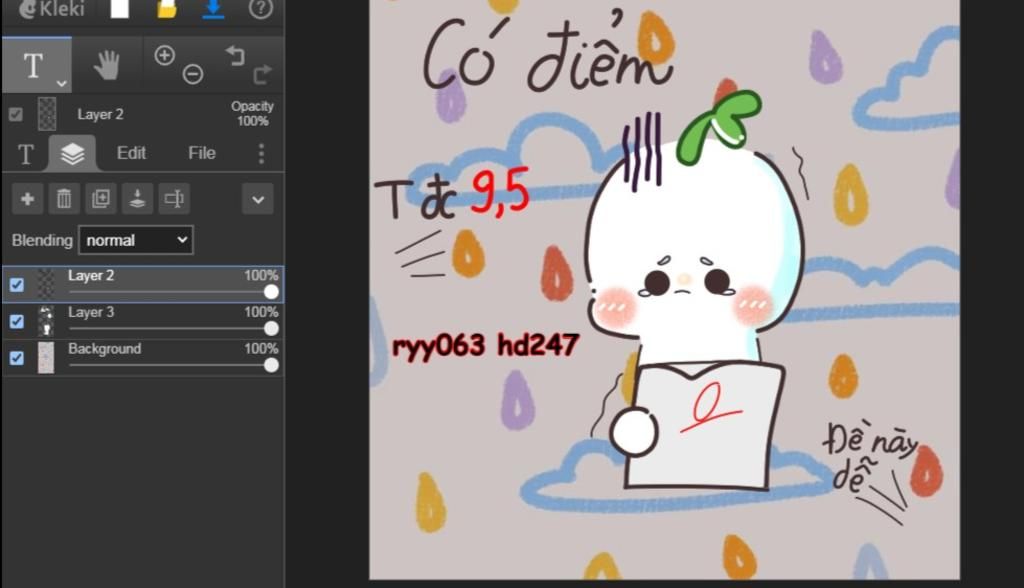This screenshot has width=1024, height=588.
Task: Switch to the Text tool settings tab
Action: [25, 154]
